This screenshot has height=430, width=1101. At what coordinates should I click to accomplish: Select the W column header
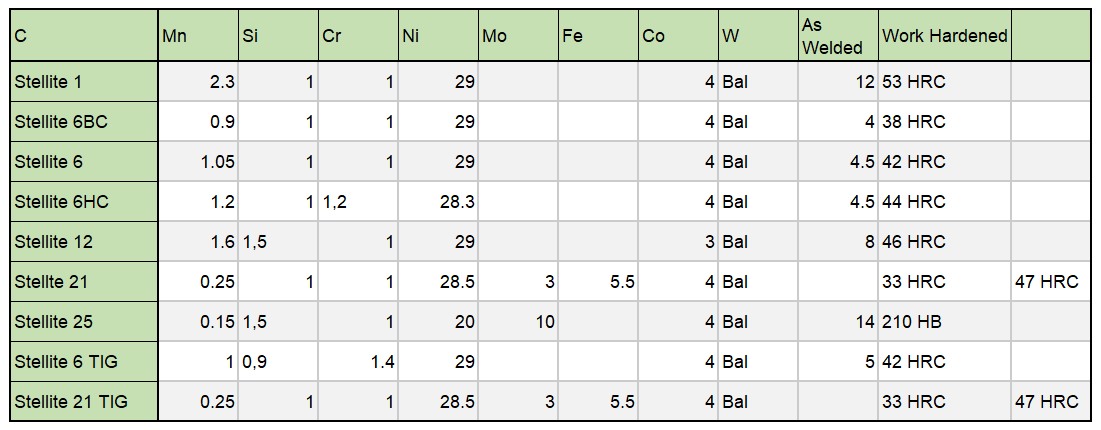758,36
